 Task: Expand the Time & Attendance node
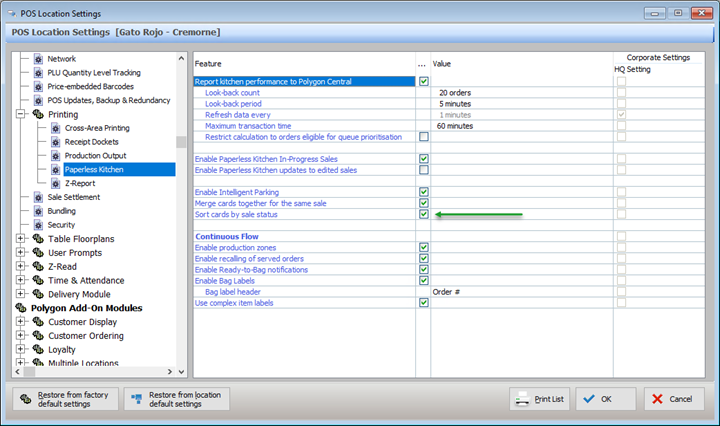(22, 281)
